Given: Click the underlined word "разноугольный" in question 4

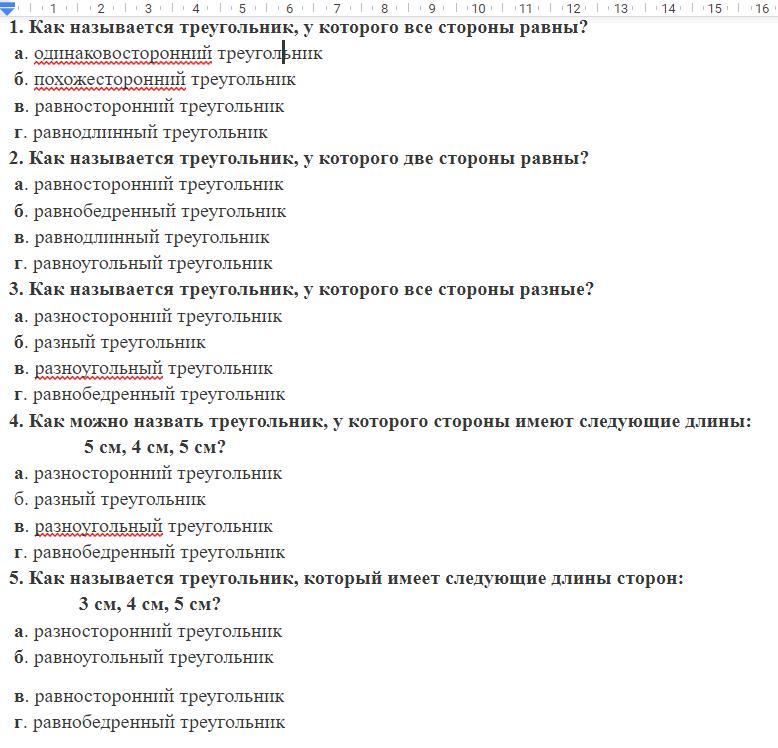Looking at the screenshot, I should click(x=98, y=526).
